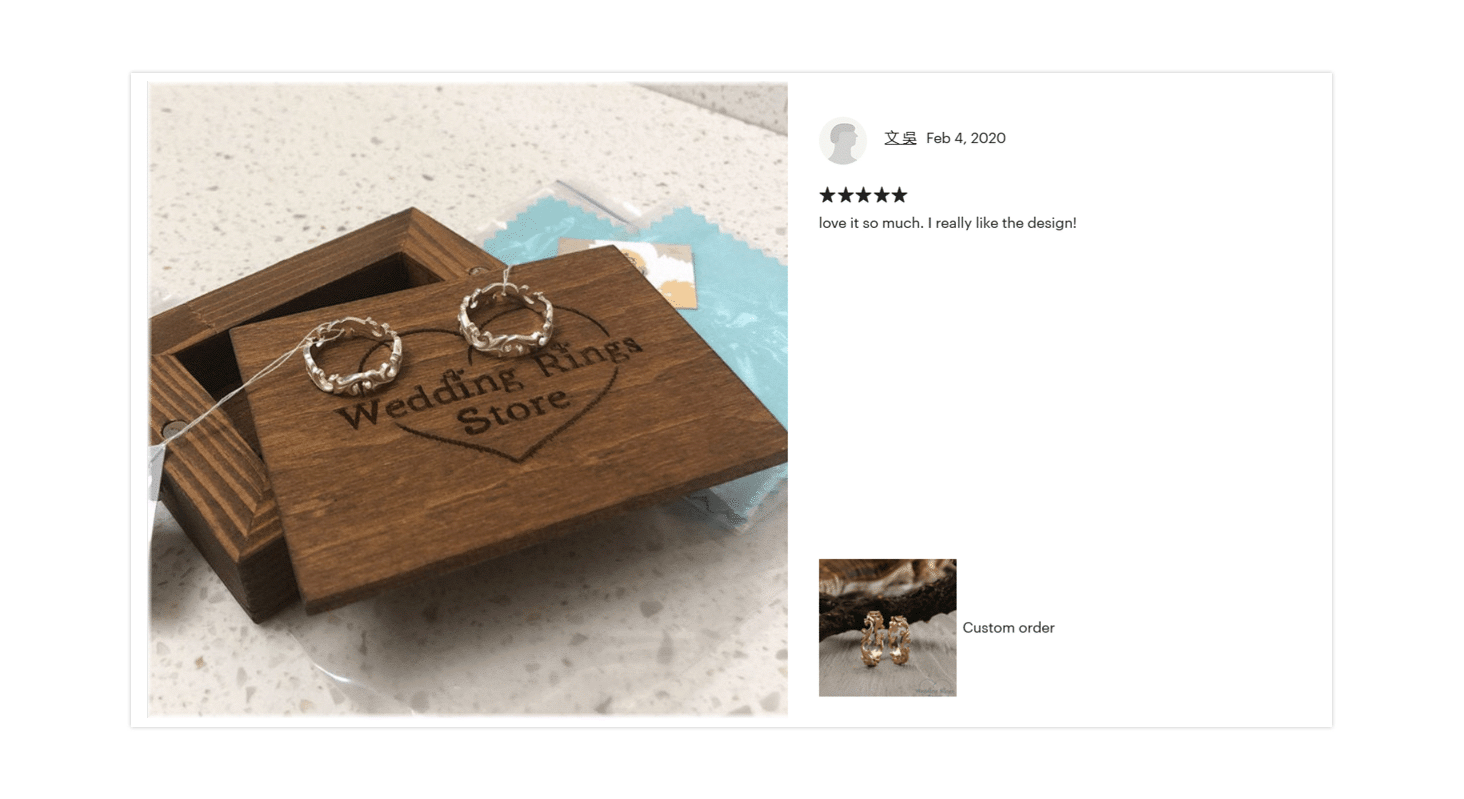Image resolution: width=1464 pixels, height=799 pixels.
Task: Click the third rating star
Action: 863,195
